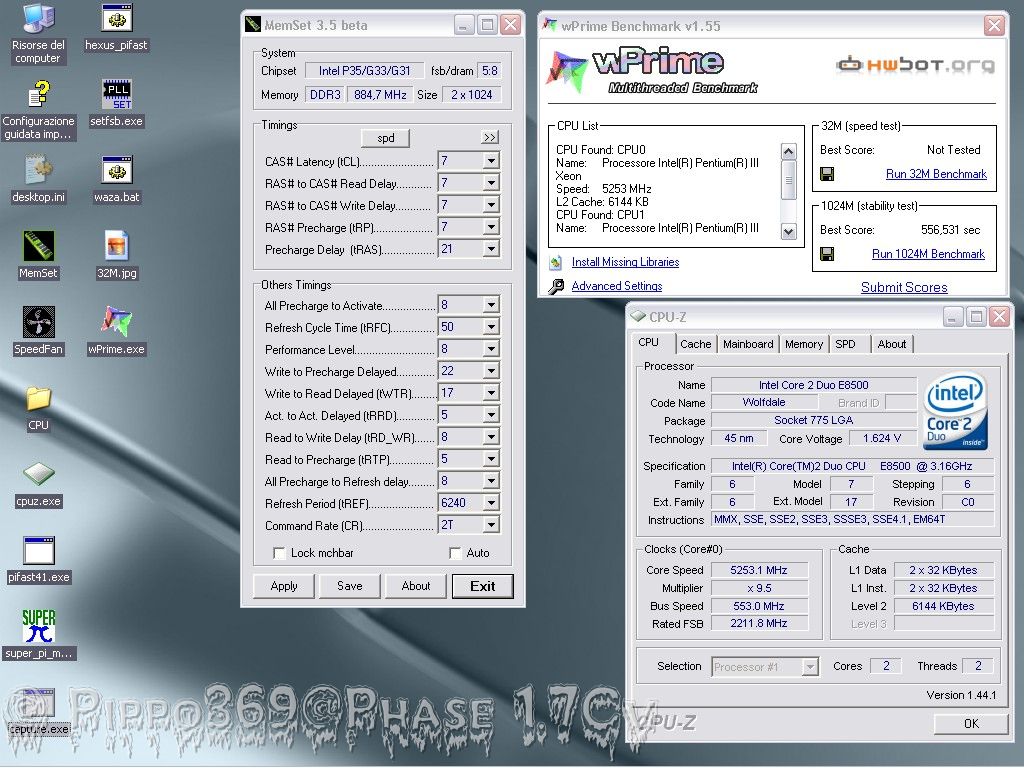Click the OK button in CPU-Z

pos(971,724)
